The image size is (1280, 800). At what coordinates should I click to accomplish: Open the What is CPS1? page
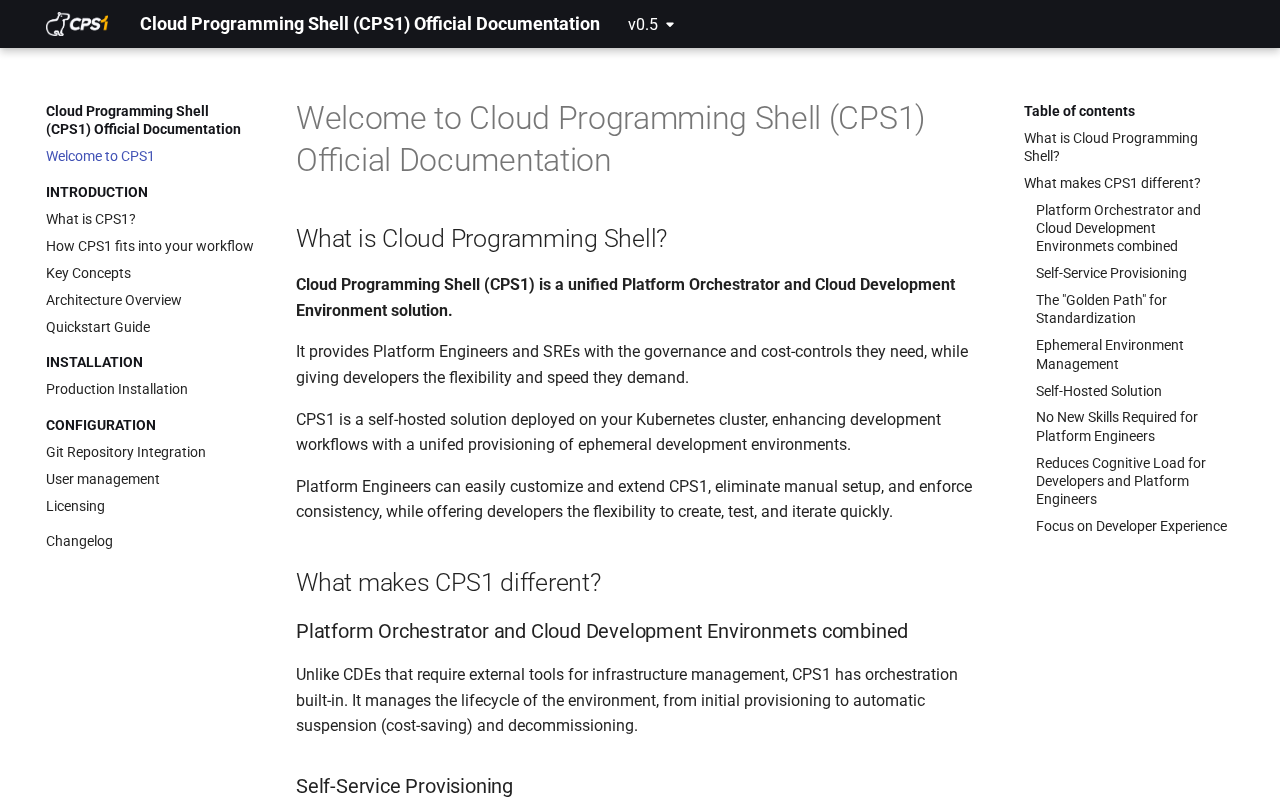click(x=91, y=219)
